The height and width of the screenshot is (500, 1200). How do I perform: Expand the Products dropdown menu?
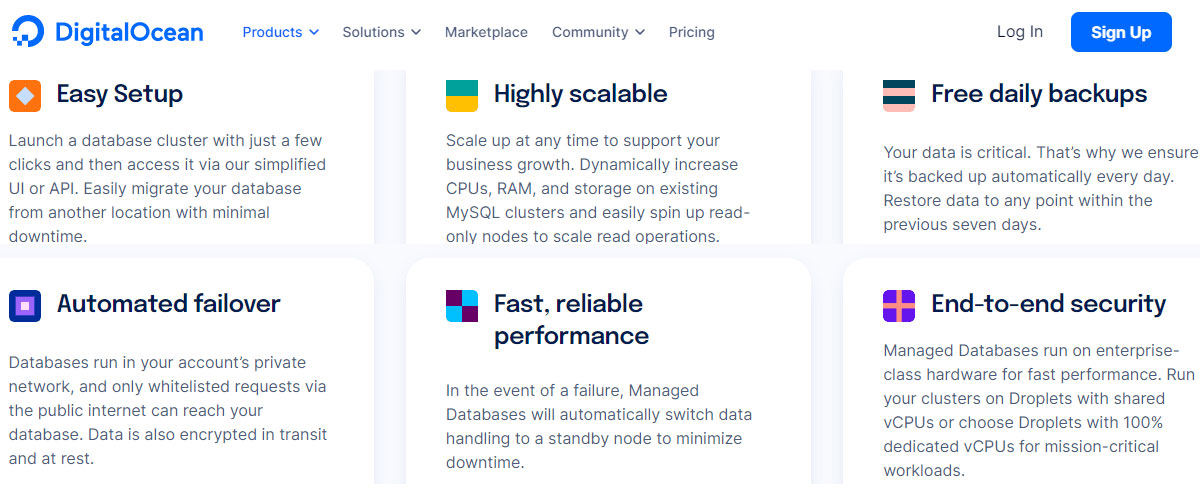tap(281, 32)
